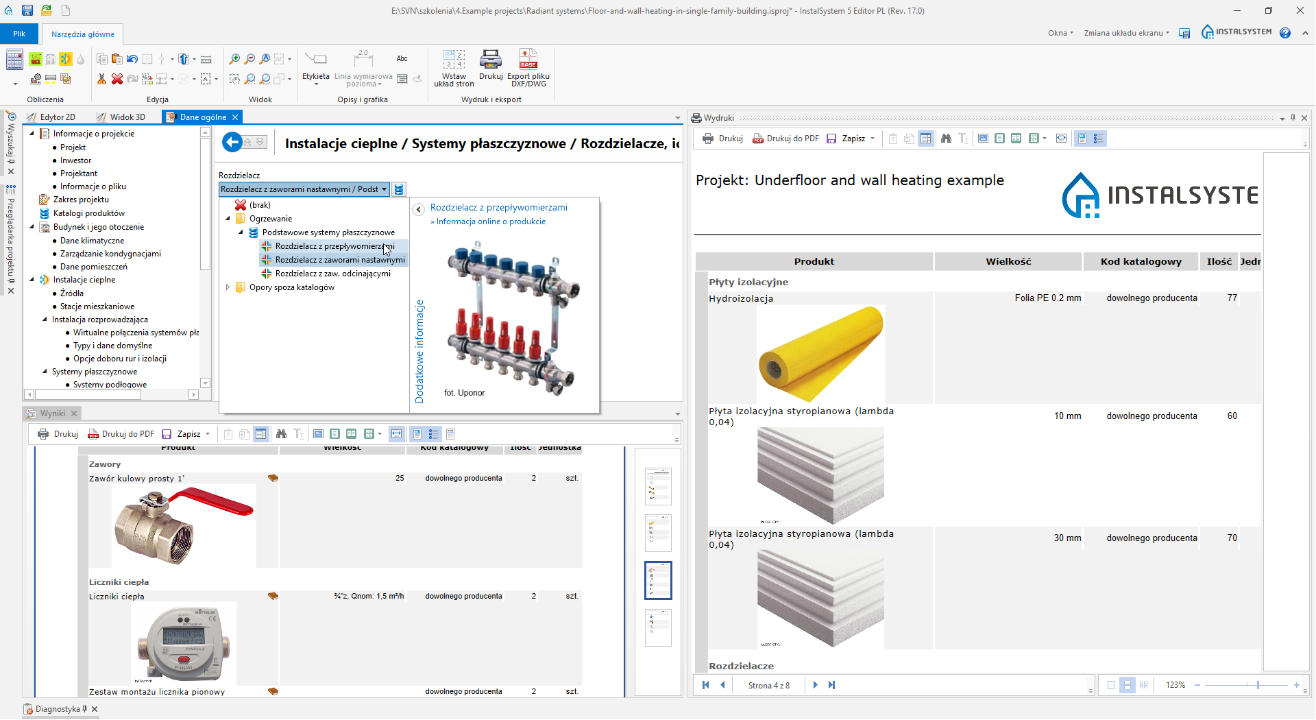Go to previous page in Wydruki
This screenshot has width=1316, height=720.
click(722, 685)
